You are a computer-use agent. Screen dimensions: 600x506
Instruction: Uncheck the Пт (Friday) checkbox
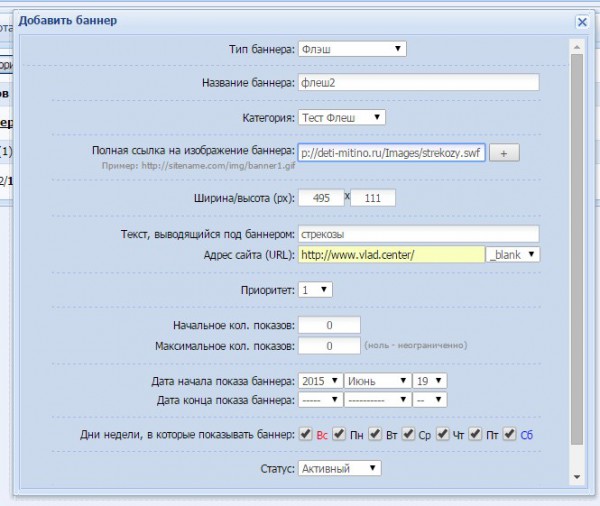pyautogui.click(x=475, y=434)
